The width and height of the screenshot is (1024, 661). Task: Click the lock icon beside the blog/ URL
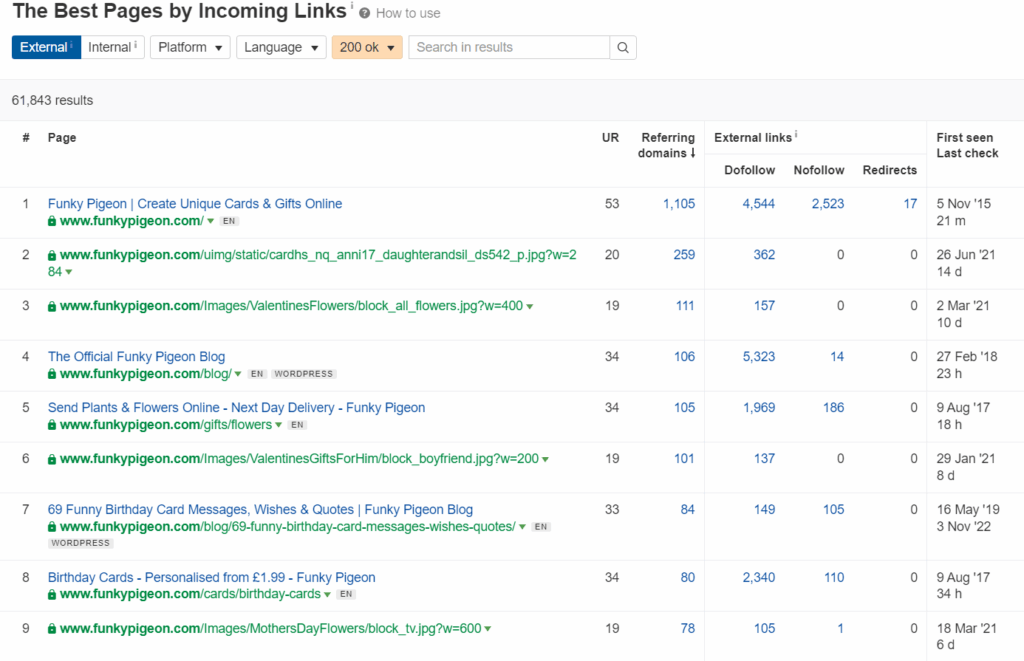[x=52, y=374]
